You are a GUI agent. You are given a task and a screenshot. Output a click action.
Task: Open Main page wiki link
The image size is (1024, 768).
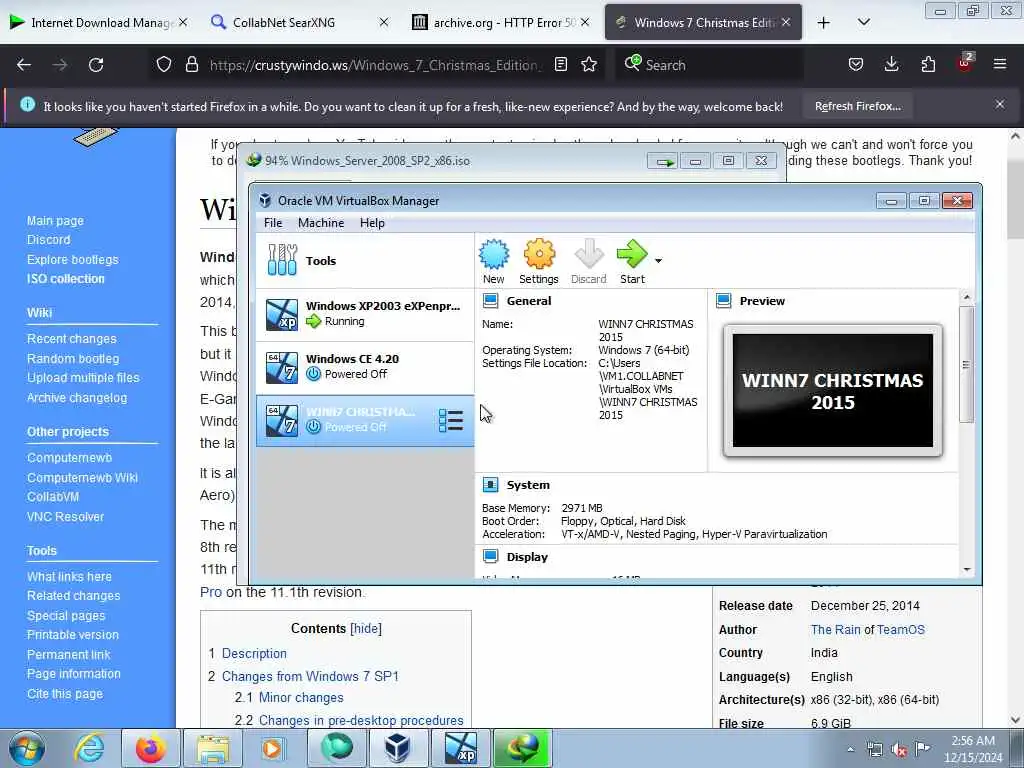click(x=55, y=221)
